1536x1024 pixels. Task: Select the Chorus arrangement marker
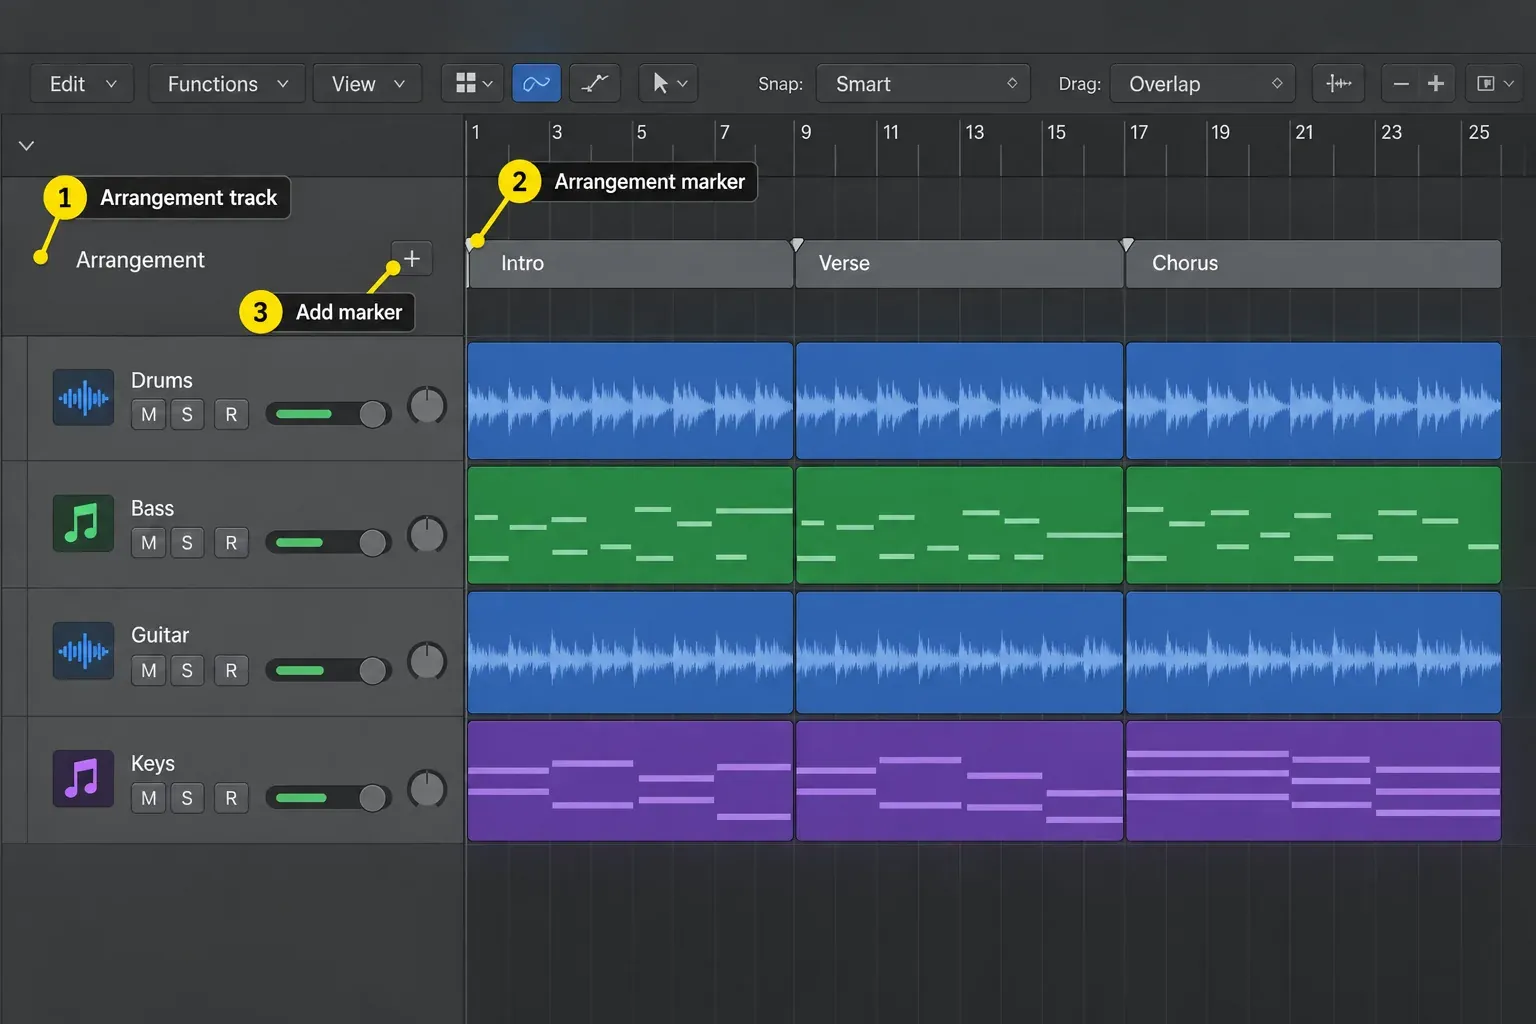1313,263
